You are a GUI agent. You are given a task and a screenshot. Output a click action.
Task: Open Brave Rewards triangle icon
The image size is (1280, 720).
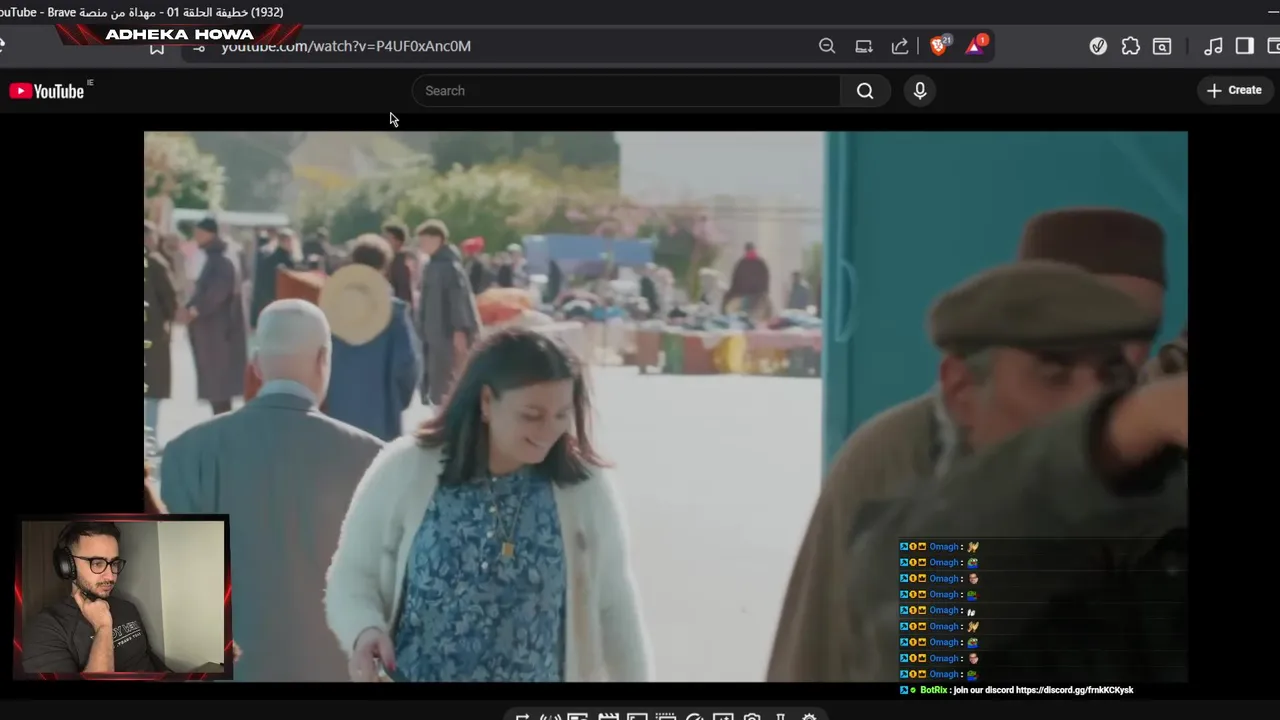coord(976,45)
